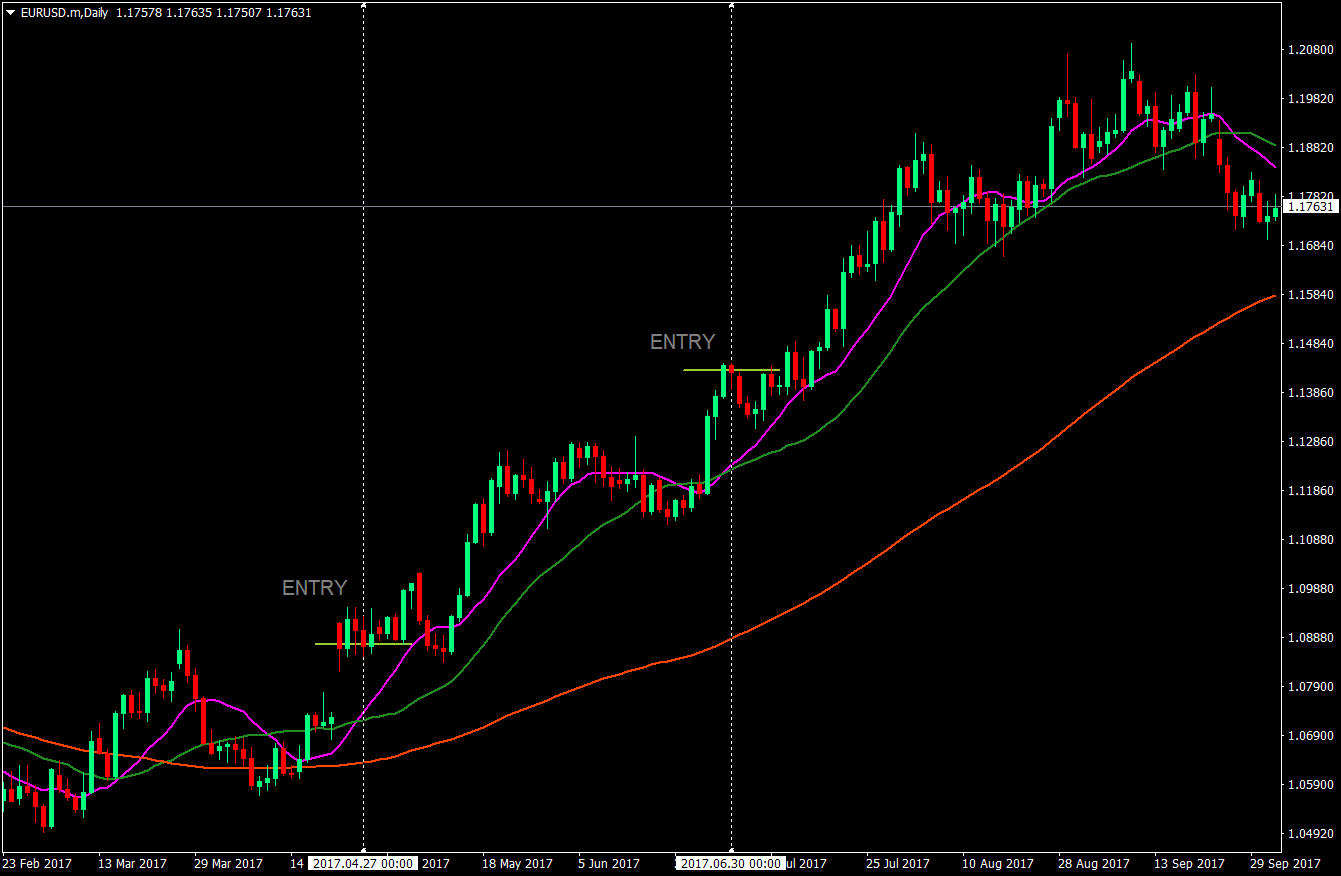Select the second ENTRY text annotation
The image size is (1341, 876).
point(682,342)
